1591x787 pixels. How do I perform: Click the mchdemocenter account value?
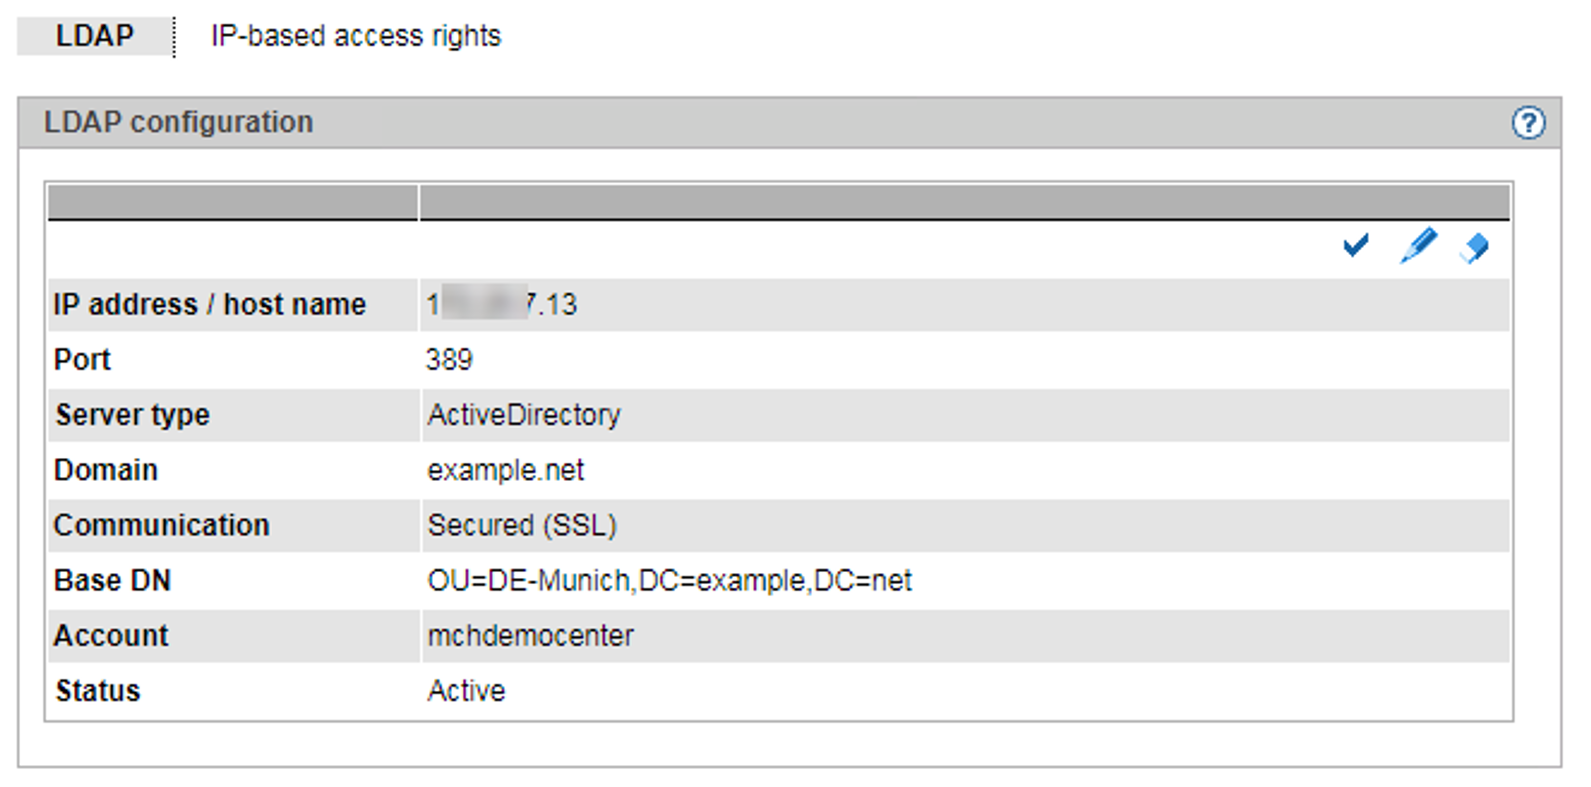click(x=530, y=636)
